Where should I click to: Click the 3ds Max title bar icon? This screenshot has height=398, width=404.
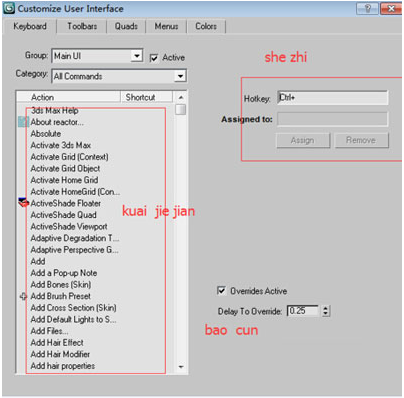click(9, 8)
